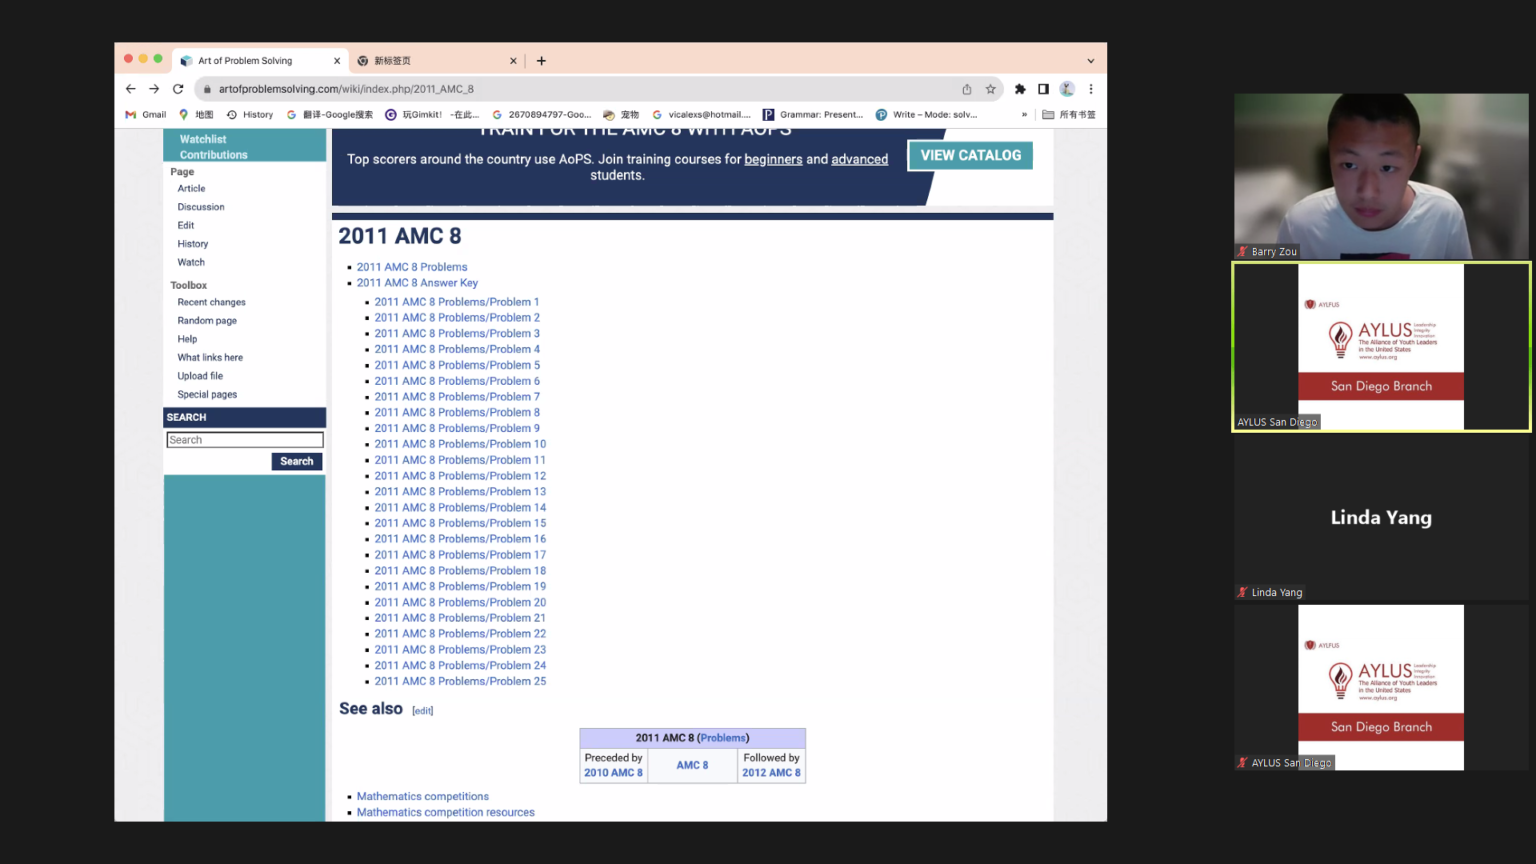This screenshot has width=1536, height=864.
Task: Open 2011 AMC 8 Problems/Problem 7
Action: tap(457, 397)
